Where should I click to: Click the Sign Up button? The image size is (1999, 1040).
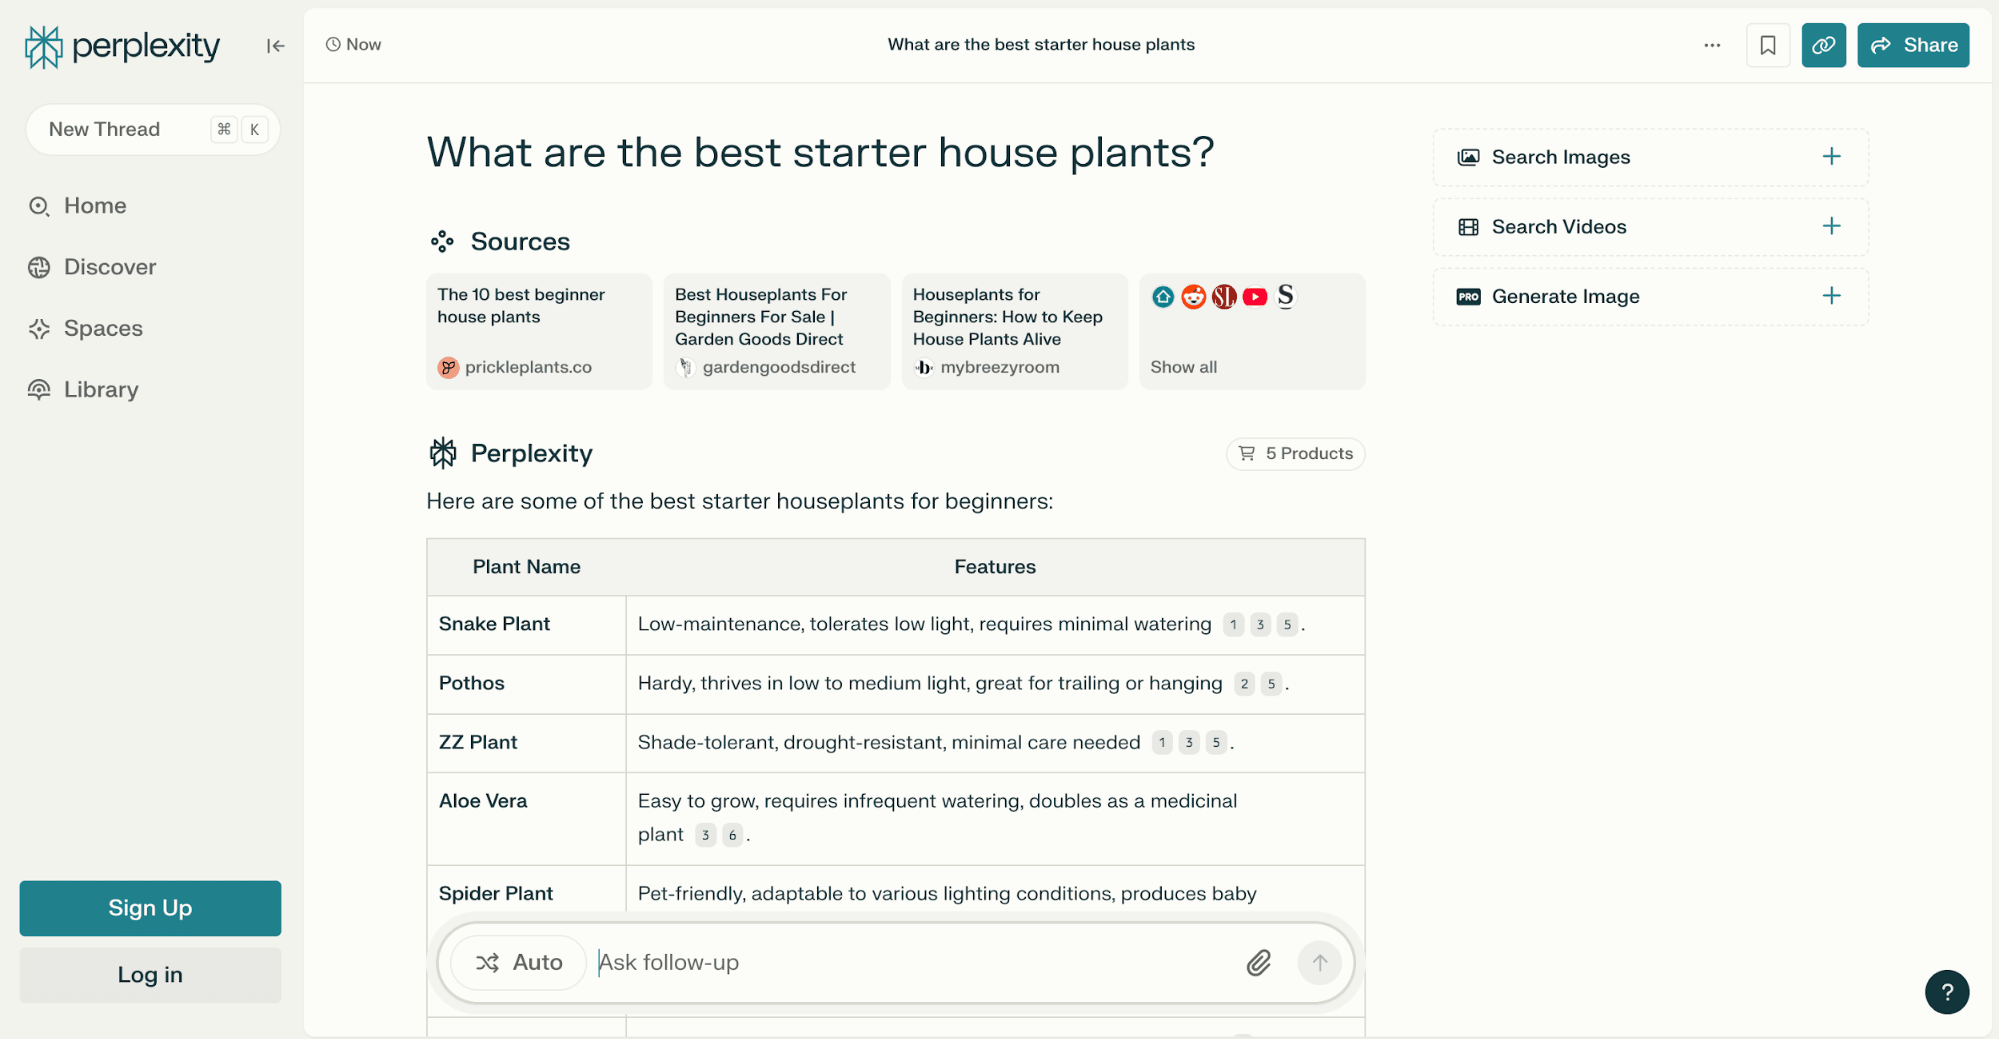coord(150,908)
